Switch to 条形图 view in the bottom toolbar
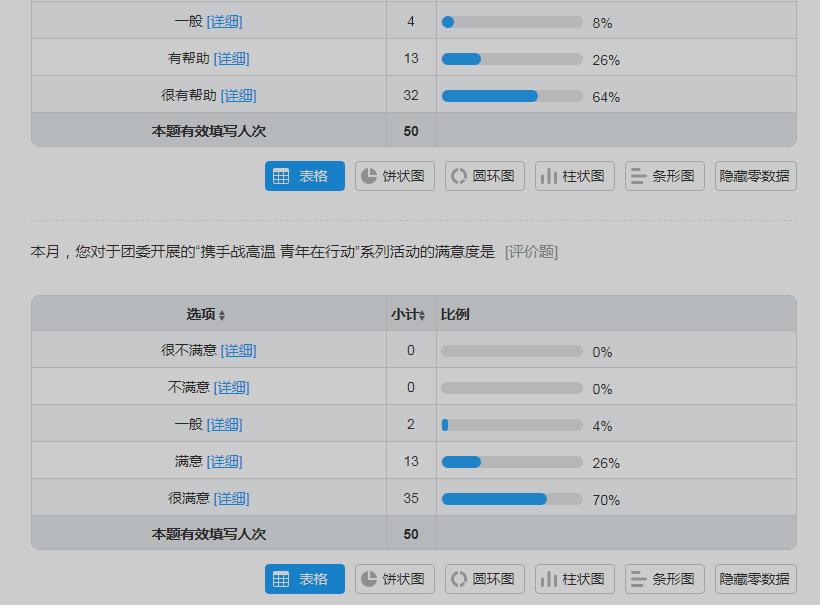This screenshot has height=605, width=820. coord(665,579)
